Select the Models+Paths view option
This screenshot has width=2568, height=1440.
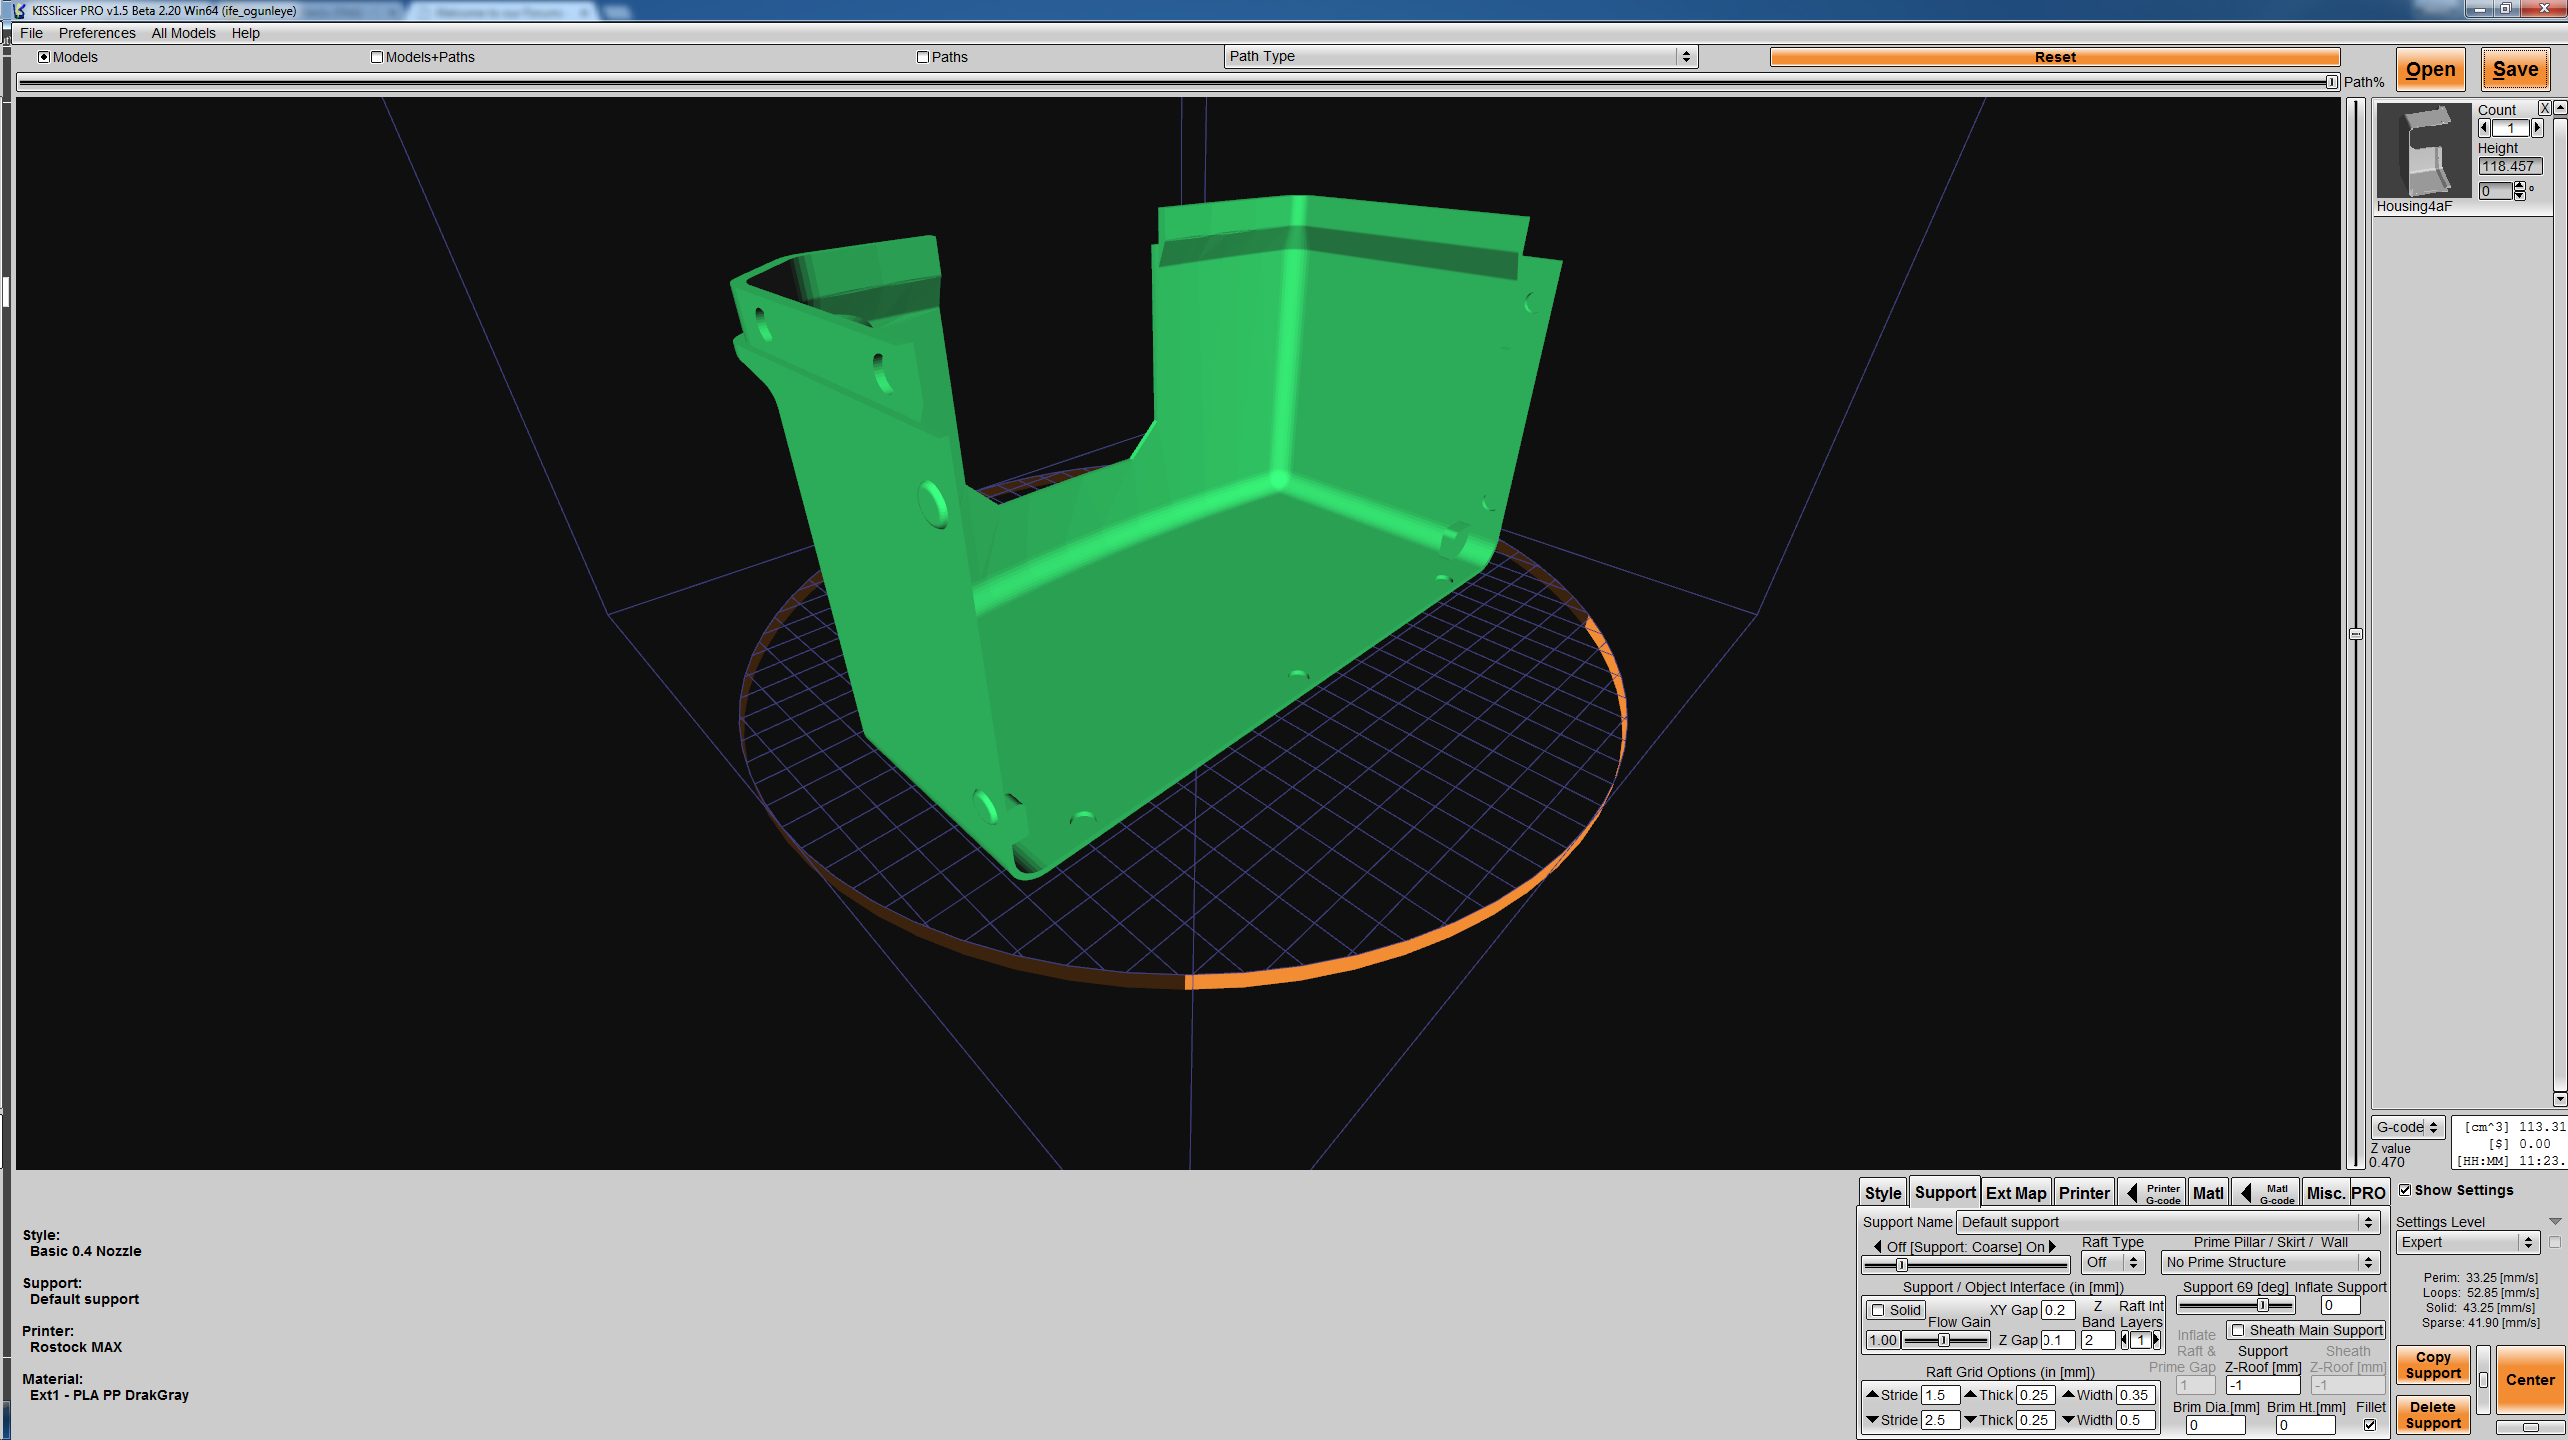[377, 57]
